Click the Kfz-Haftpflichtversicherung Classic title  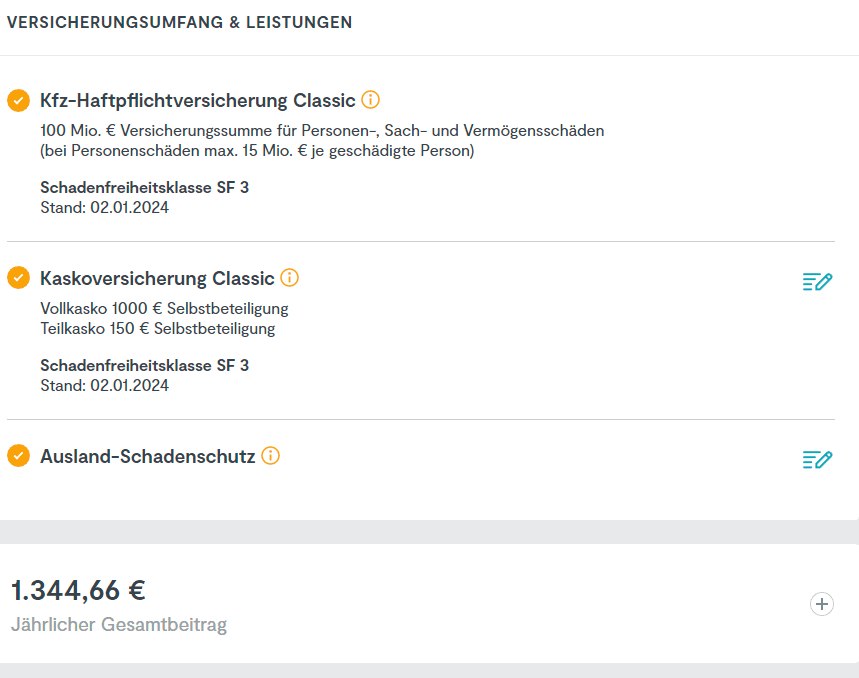[x=198, y=100]
